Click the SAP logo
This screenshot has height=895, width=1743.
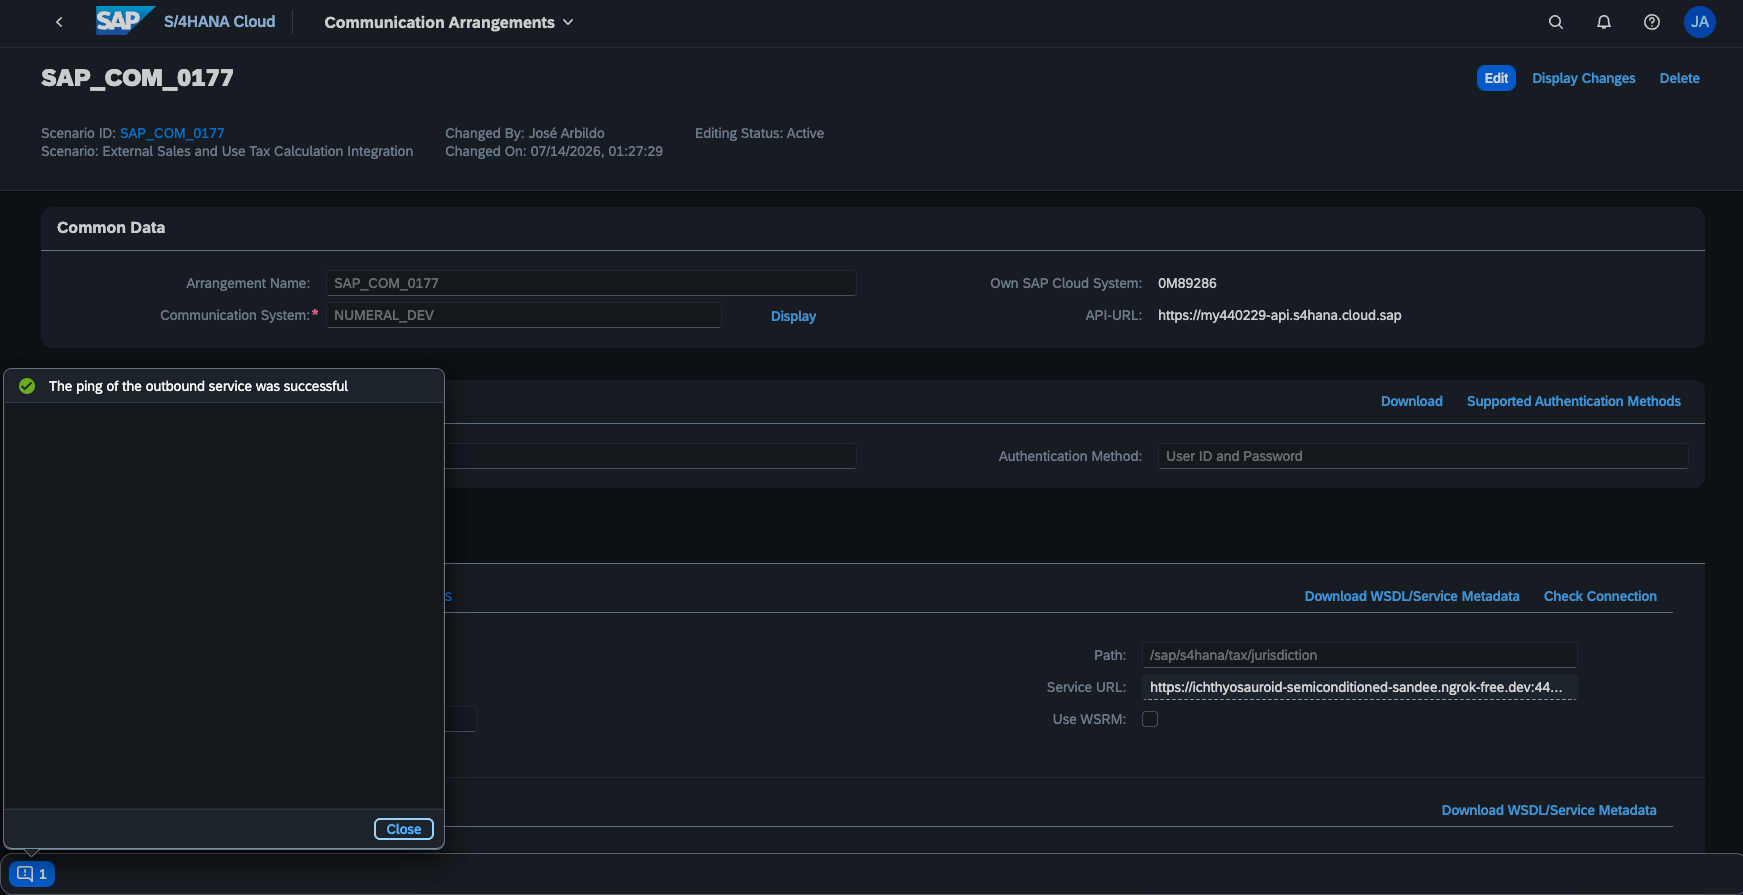click(x=125, y=21)
